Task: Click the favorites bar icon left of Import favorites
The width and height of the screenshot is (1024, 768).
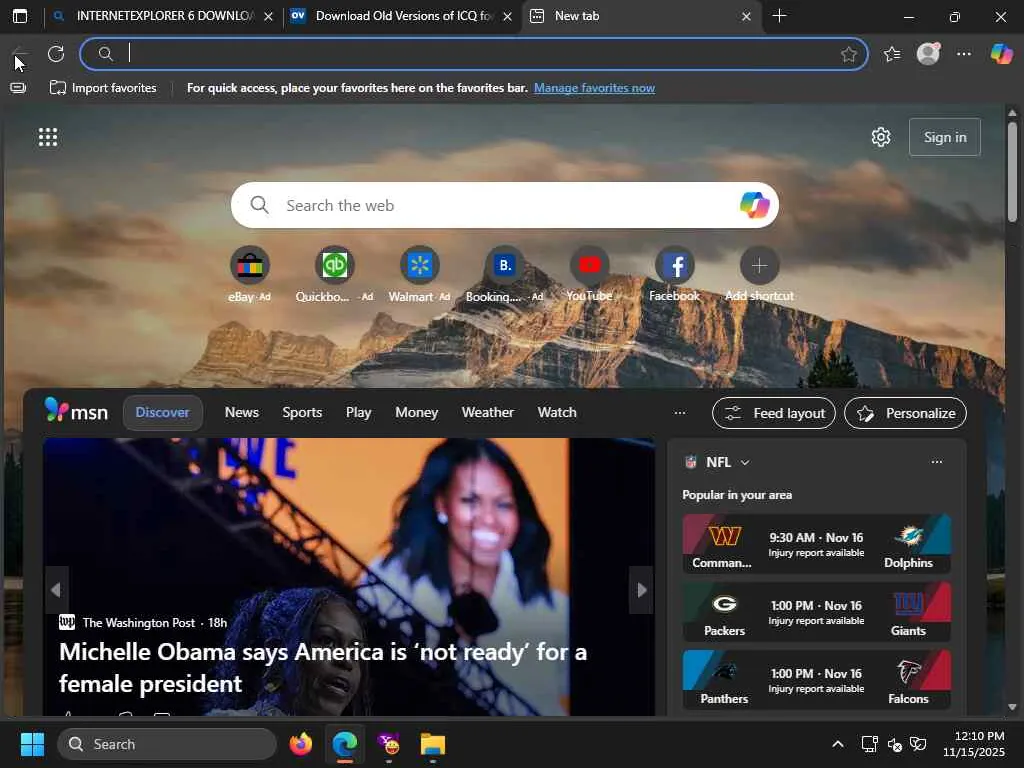Action: tap(18, 88)
